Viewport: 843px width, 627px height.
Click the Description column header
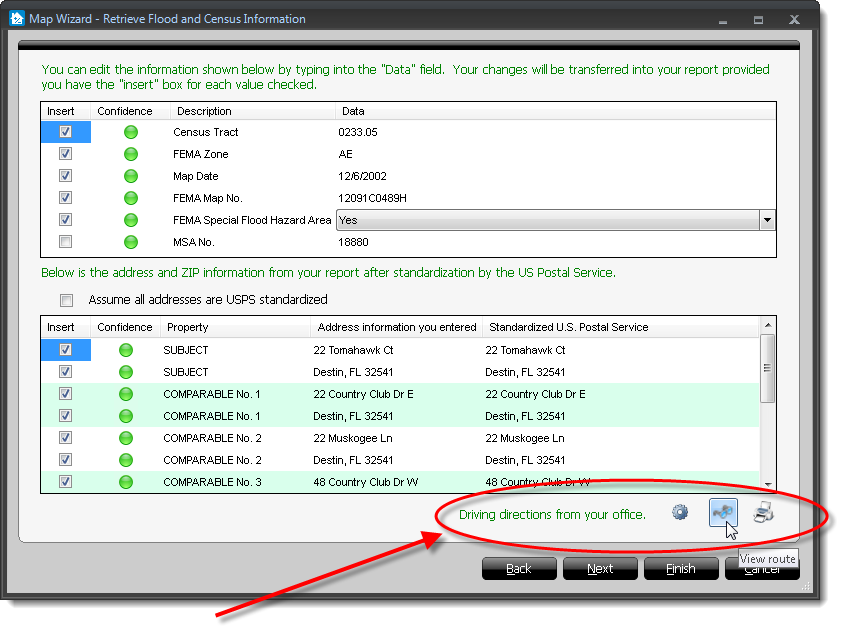tap(203, 111)
